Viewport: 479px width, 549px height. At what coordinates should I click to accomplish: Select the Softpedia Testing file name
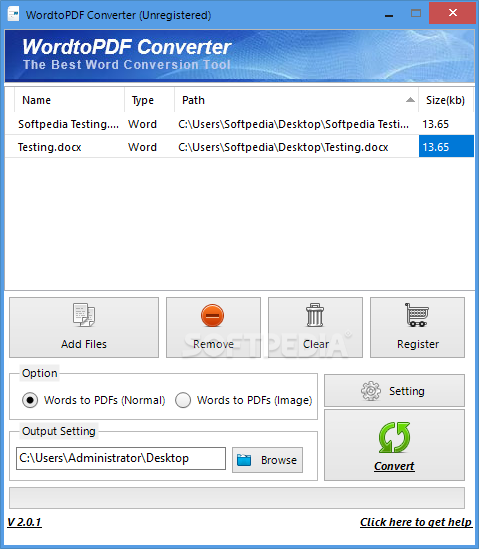[x=68, y=124]
